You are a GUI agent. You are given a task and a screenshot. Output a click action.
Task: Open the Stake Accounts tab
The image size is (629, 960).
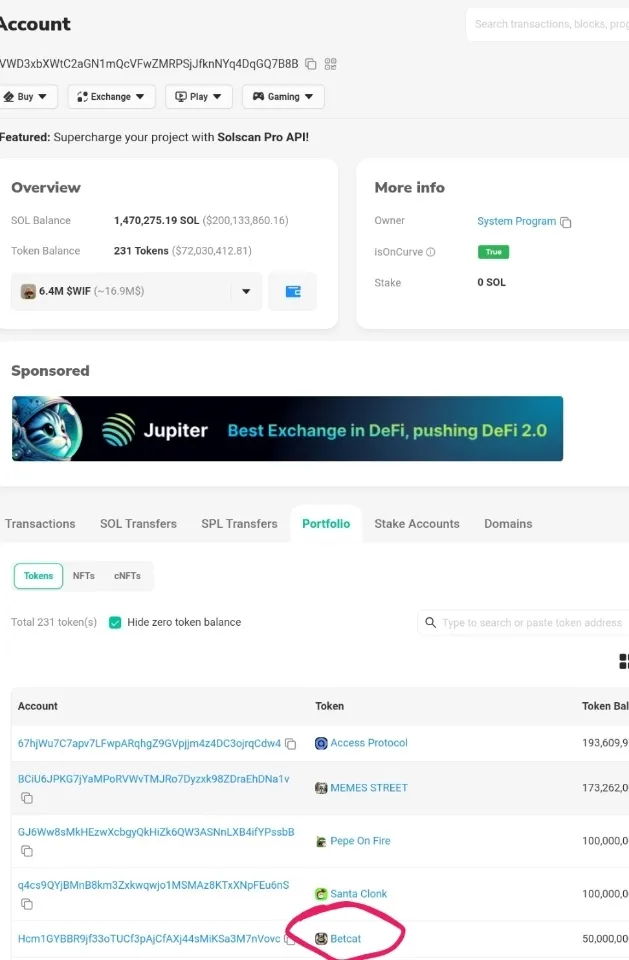417,524
